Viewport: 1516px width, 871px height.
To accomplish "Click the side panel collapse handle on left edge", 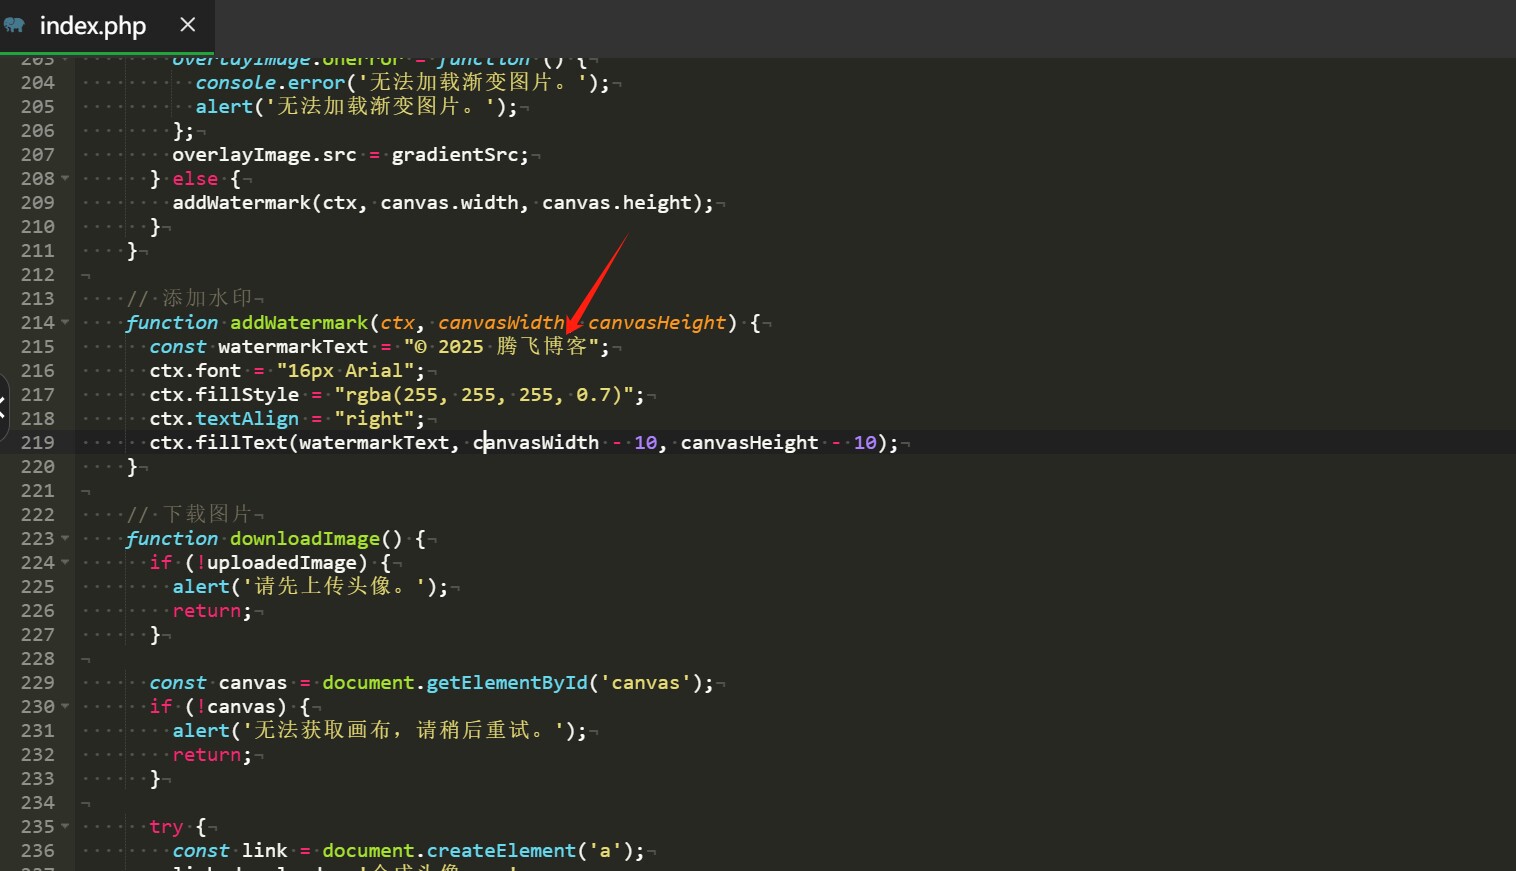I will click(4, 407).
